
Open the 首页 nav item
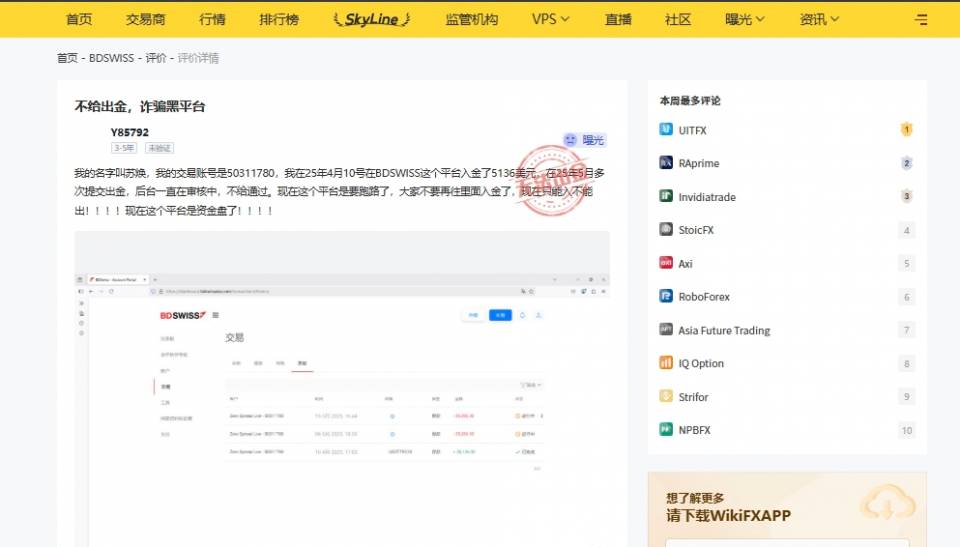(79, 20)
